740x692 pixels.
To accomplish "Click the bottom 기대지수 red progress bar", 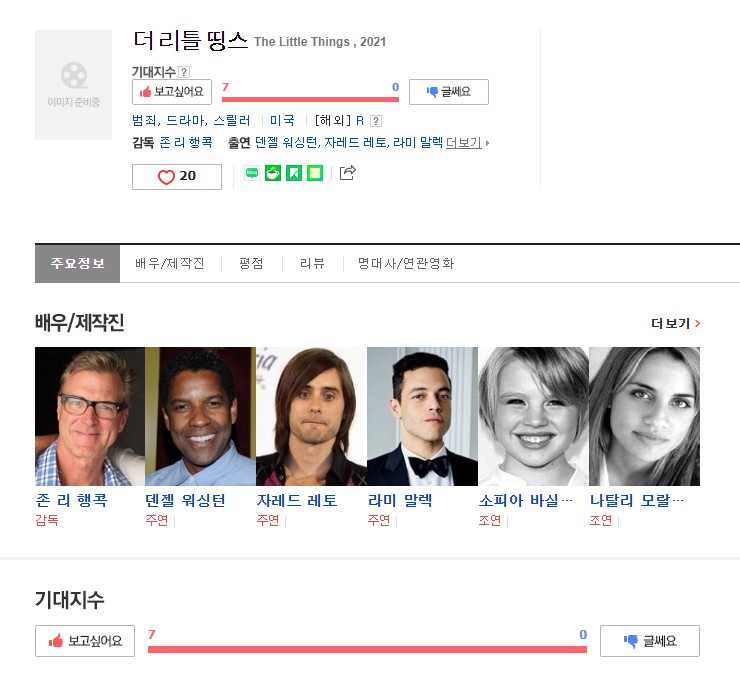I will click(x=367, y=650).
